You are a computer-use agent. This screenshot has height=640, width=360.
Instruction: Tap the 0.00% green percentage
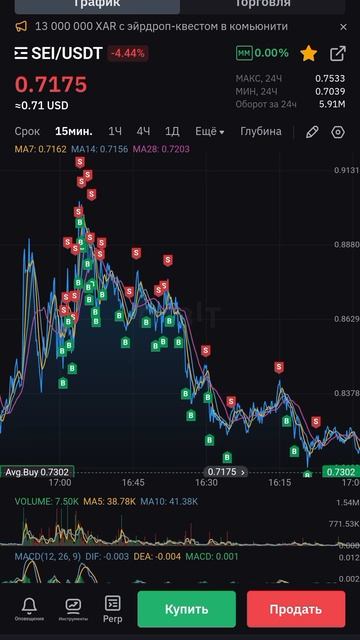271,53
